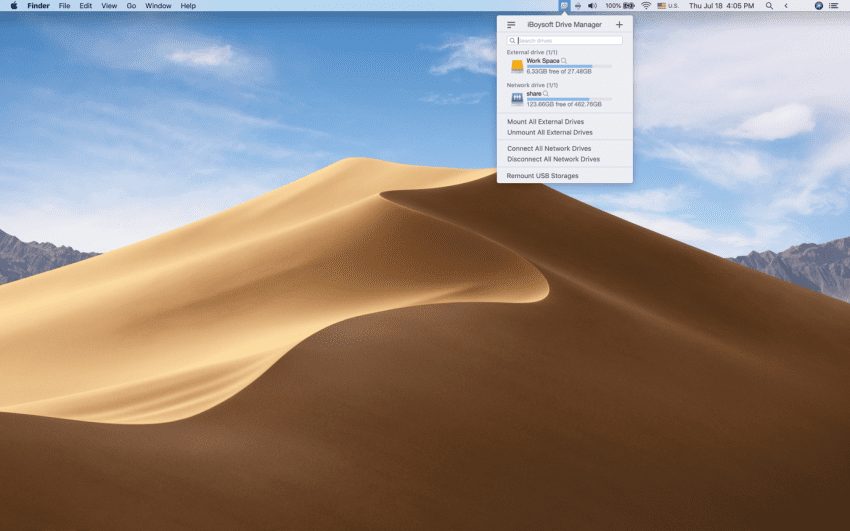Click in the Search drives field

(x=568, y=41)
